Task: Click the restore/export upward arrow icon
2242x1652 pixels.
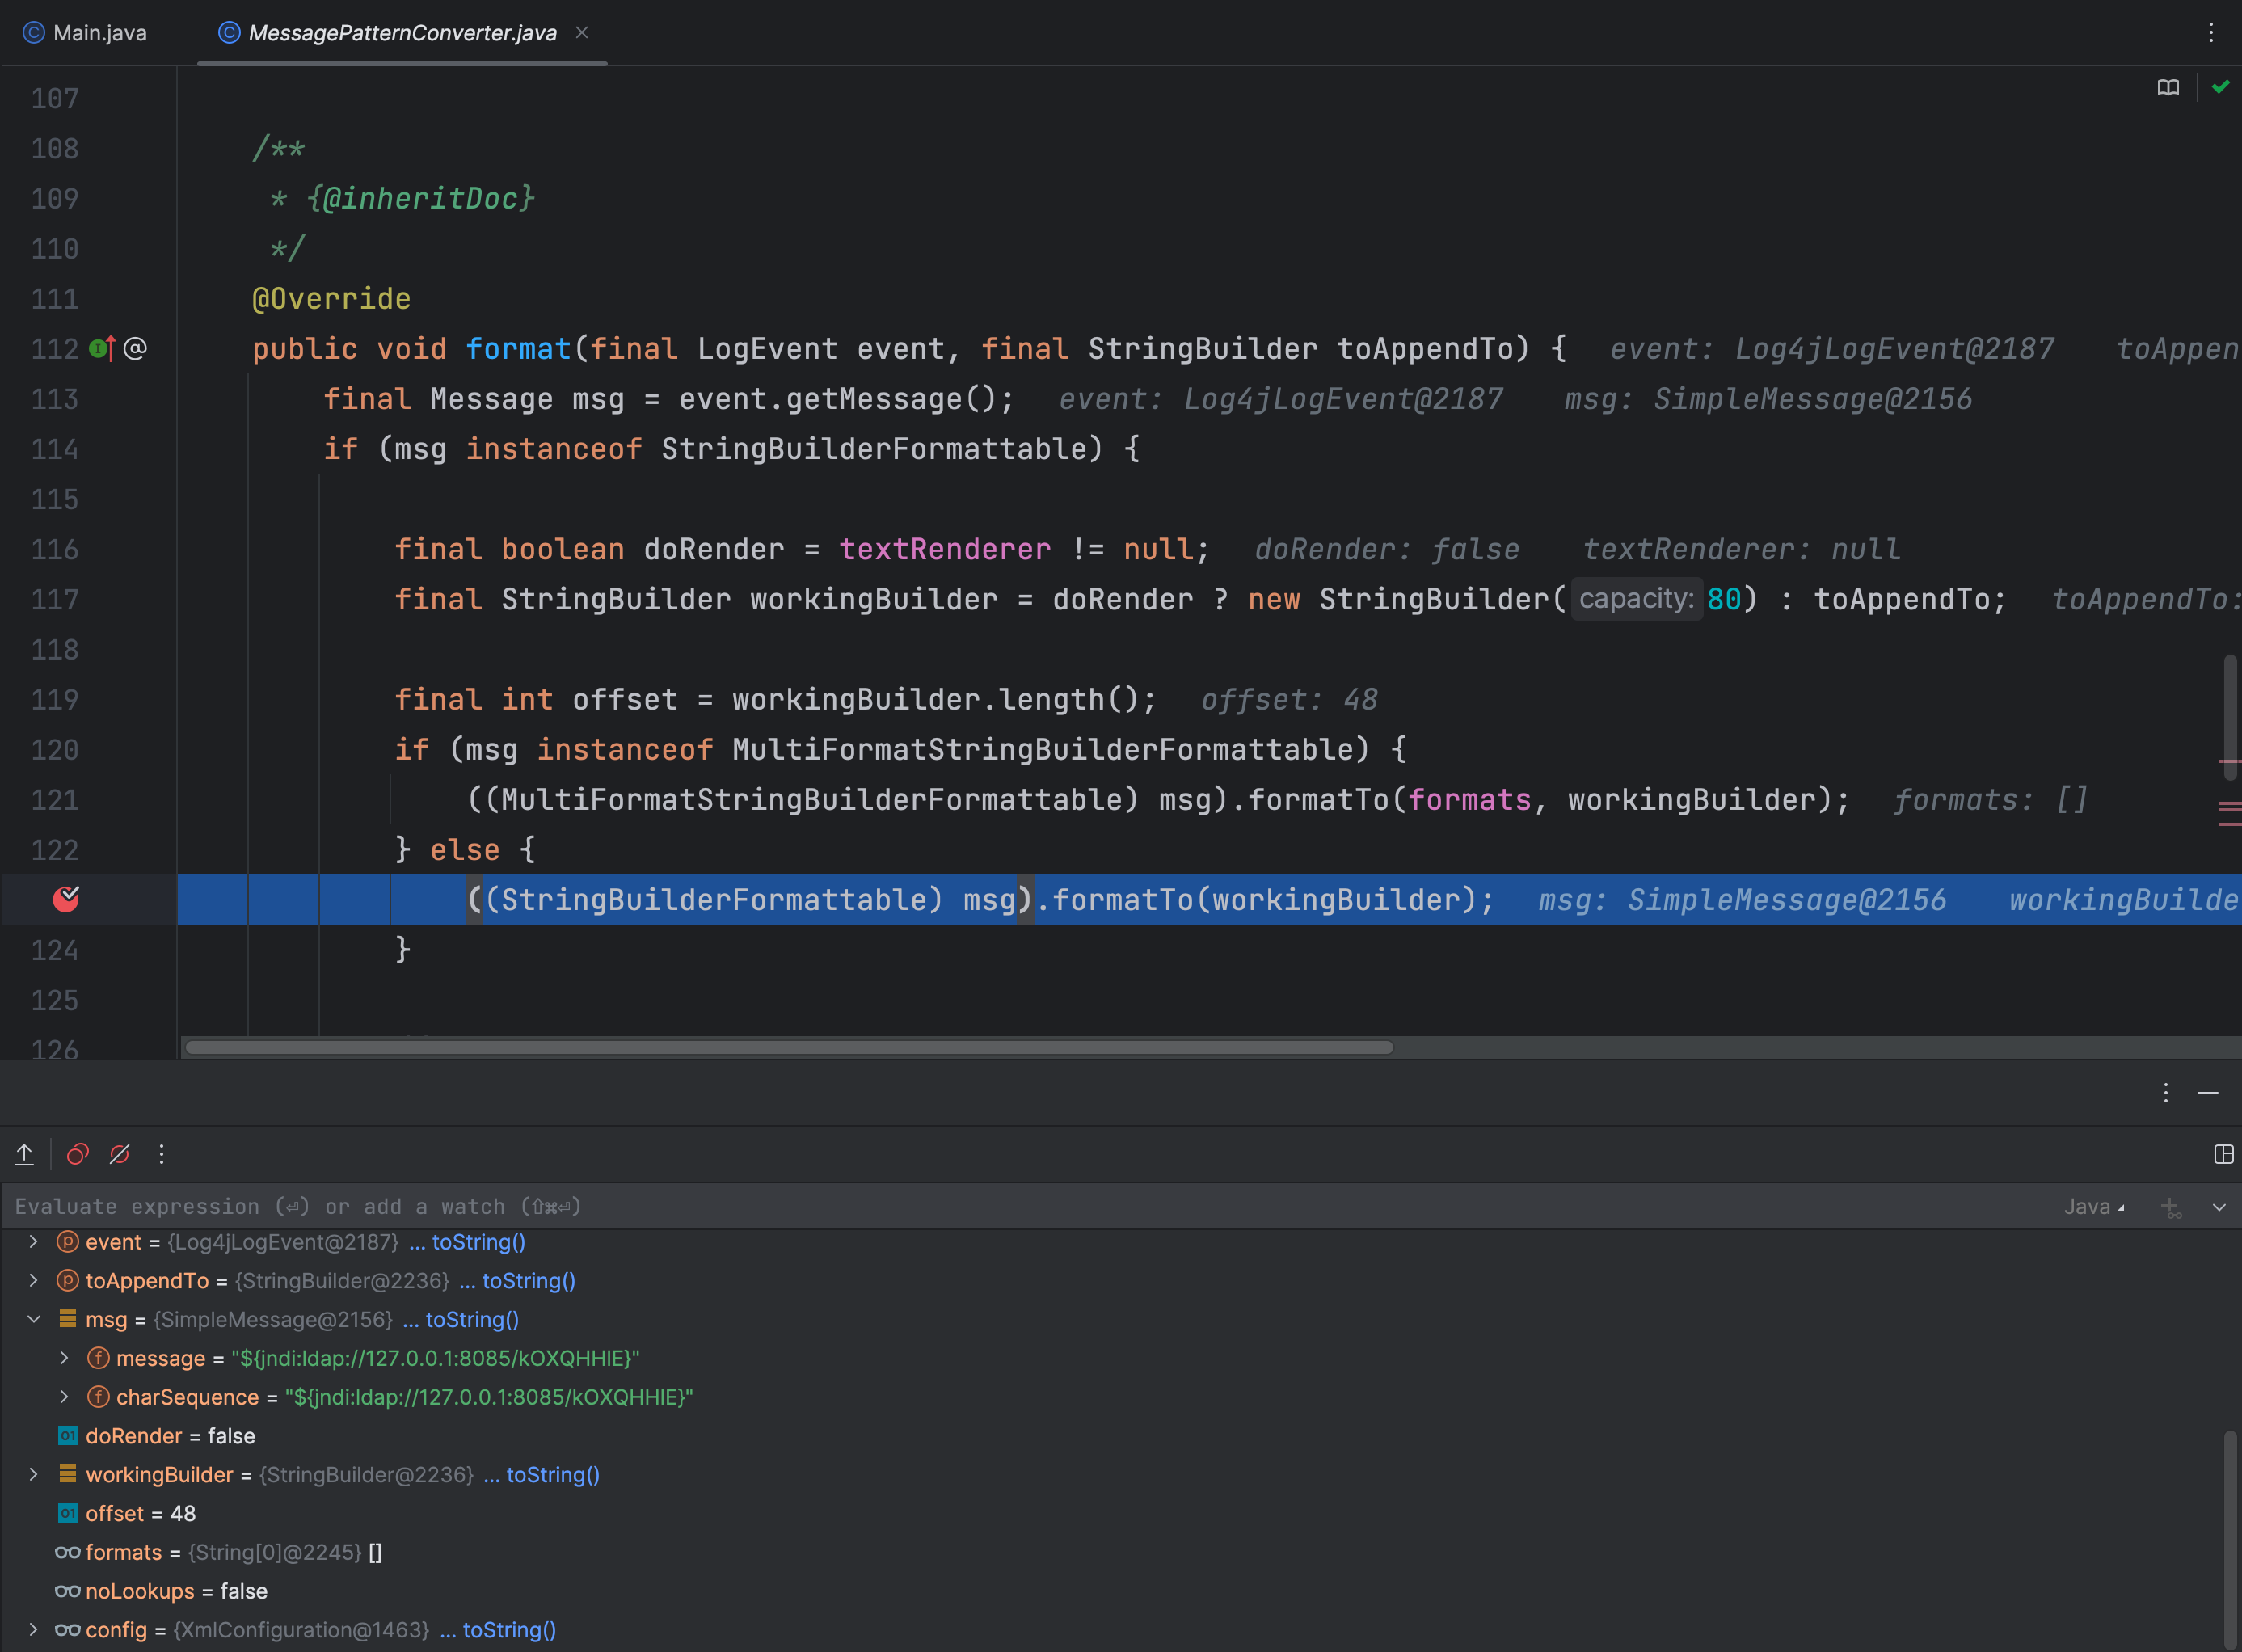Action: pyautogui.click(x=25, y=1154)
